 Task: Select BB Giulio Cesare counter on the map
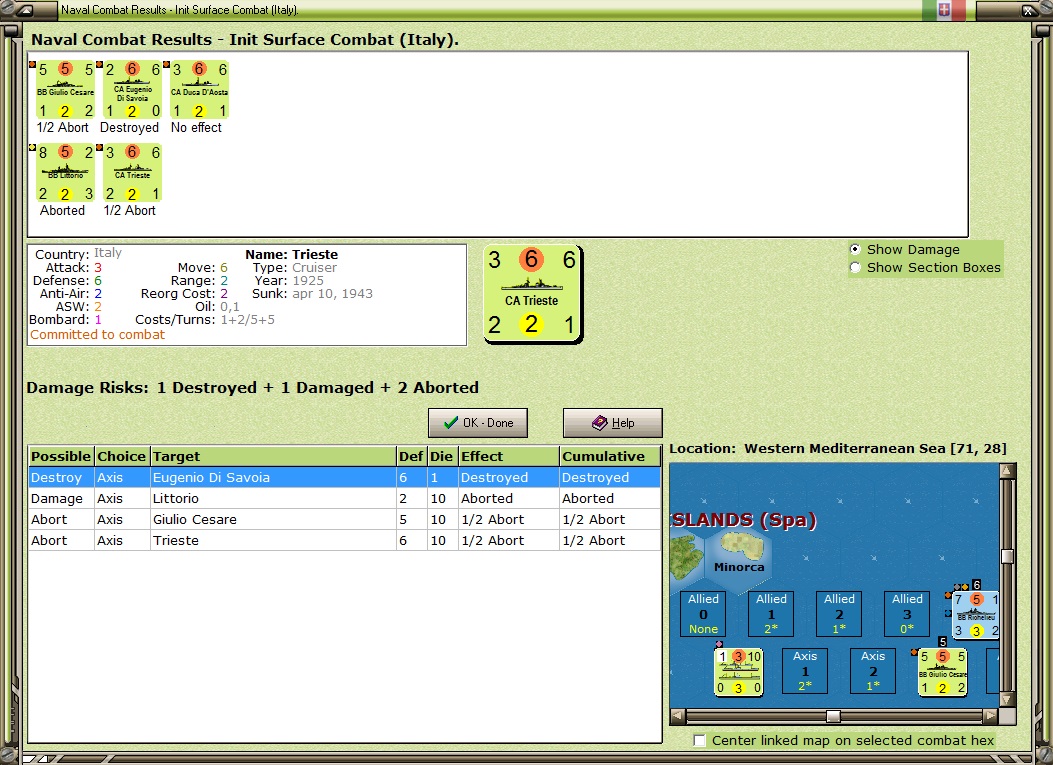click(x=942, y=672)
